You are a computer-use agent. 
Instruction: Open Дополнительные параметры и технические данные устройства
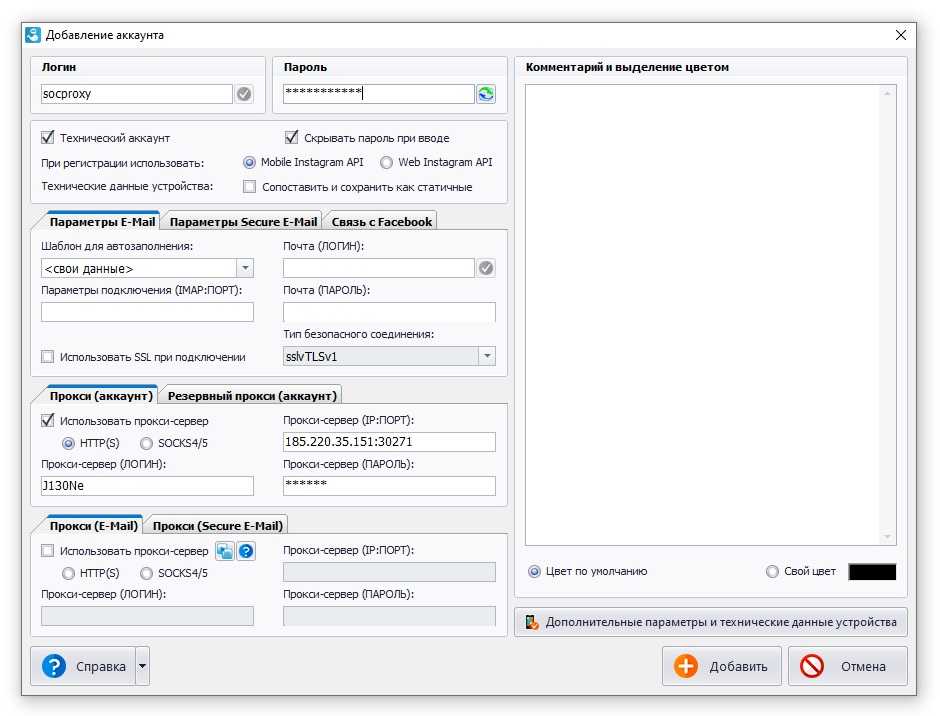point(710,622)
